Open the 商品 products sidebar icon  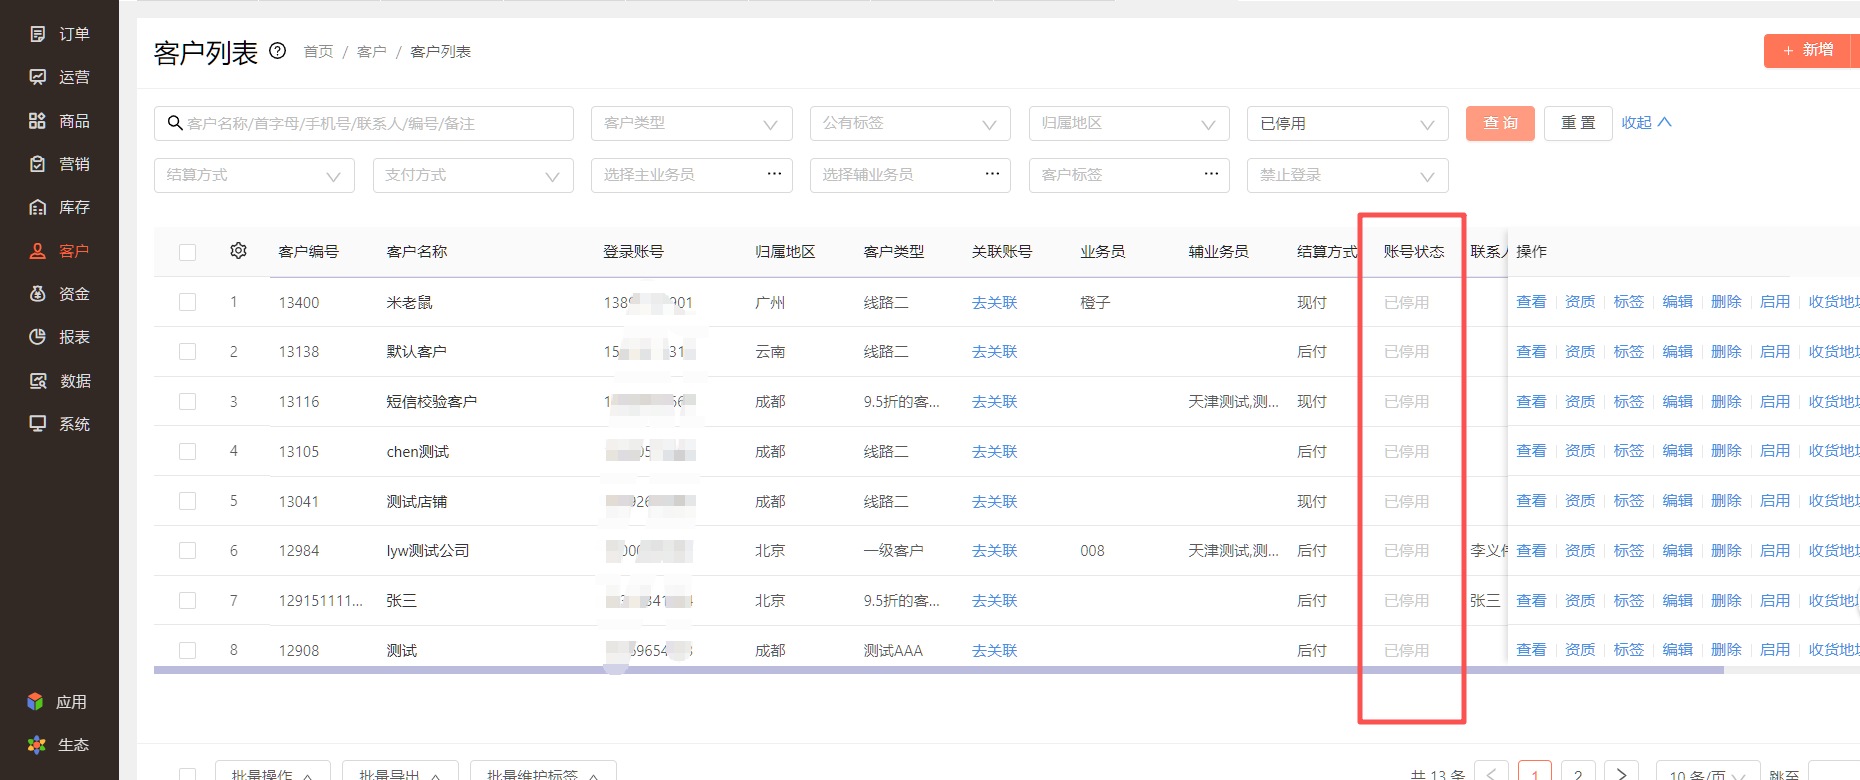[x=38, y=121]
